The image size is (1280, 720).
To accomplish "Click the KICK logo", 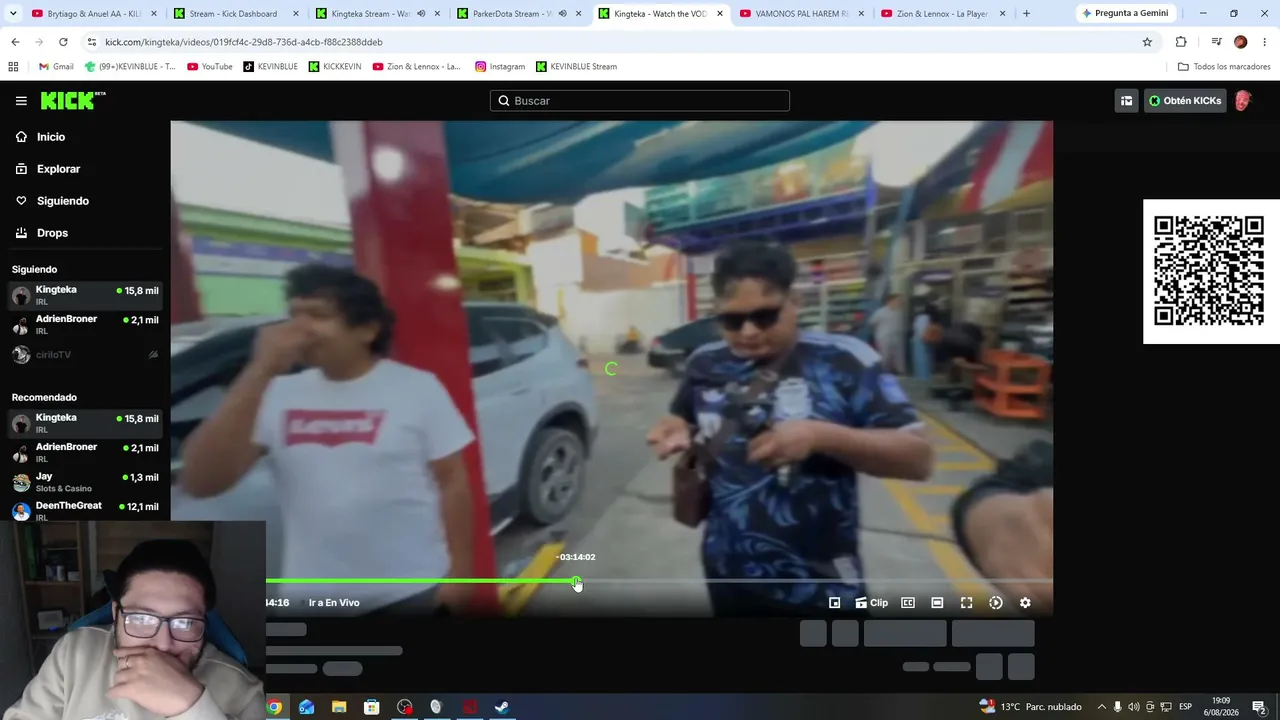I will [x=73, y=100].
